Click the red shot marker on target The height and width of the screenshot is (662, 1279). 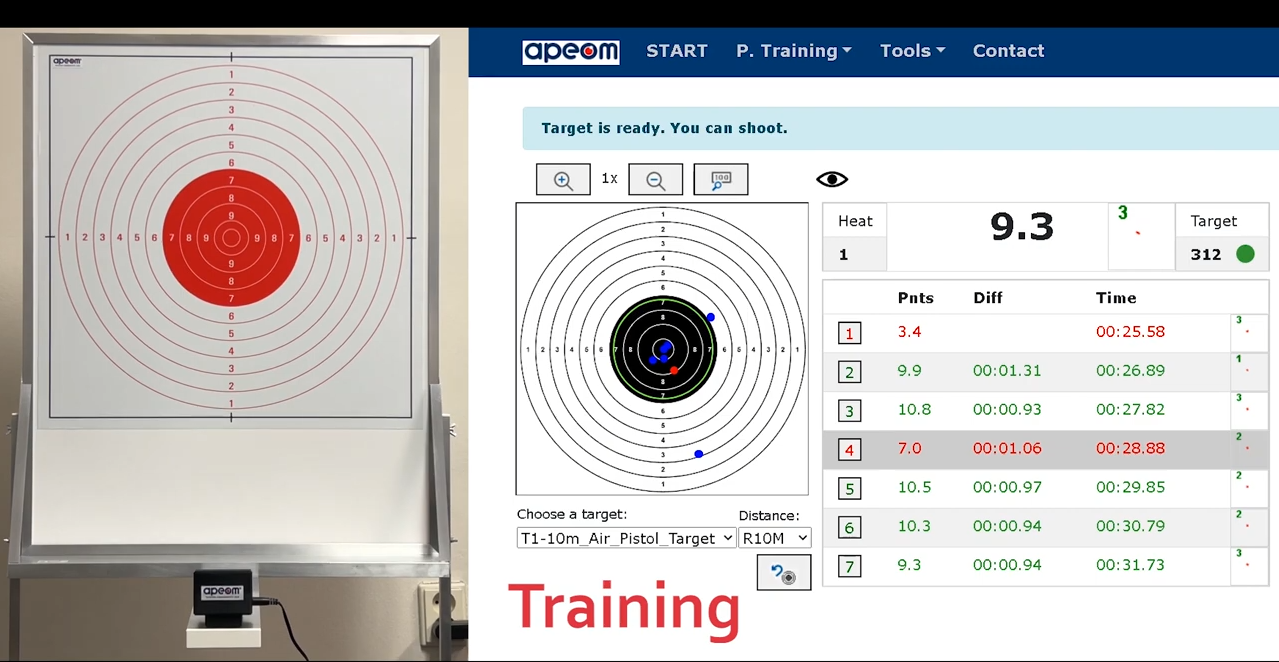point(674,370)
